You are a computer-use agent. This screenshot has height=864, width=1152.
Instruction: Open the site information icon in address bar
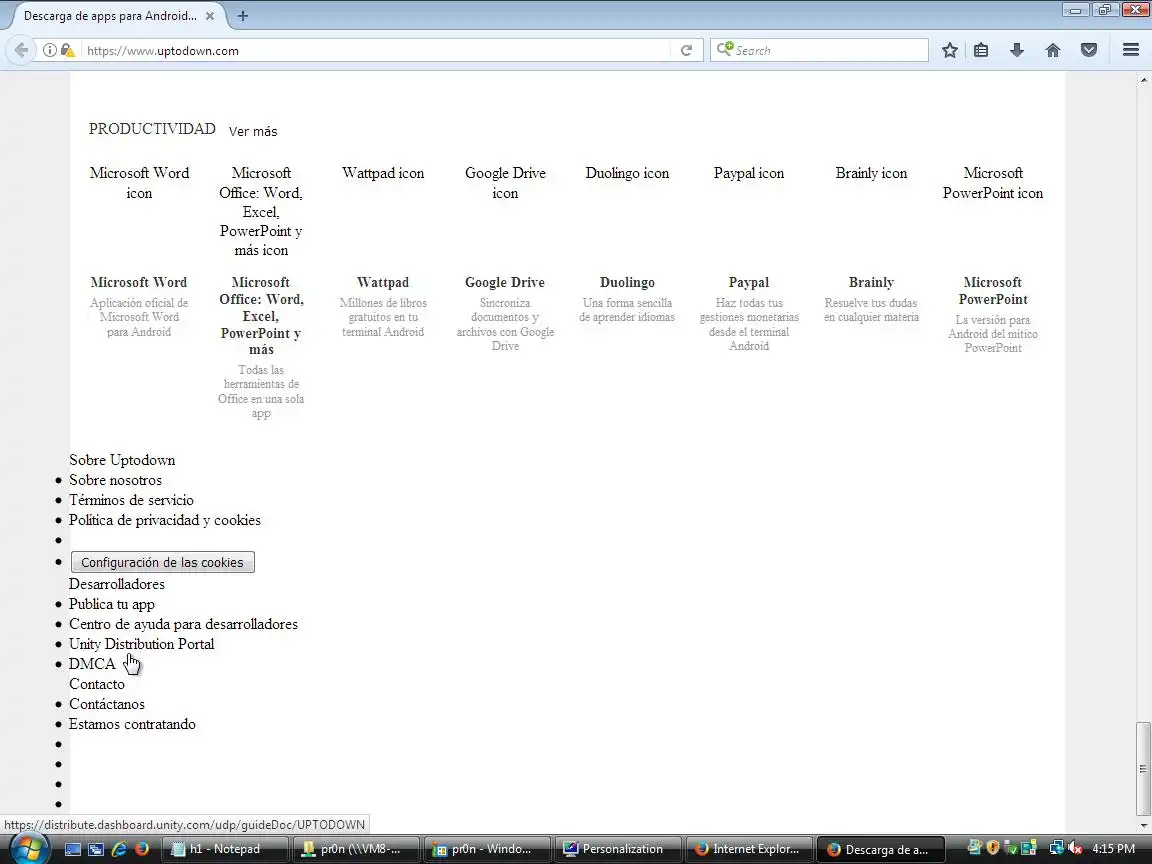coord(49,50)
